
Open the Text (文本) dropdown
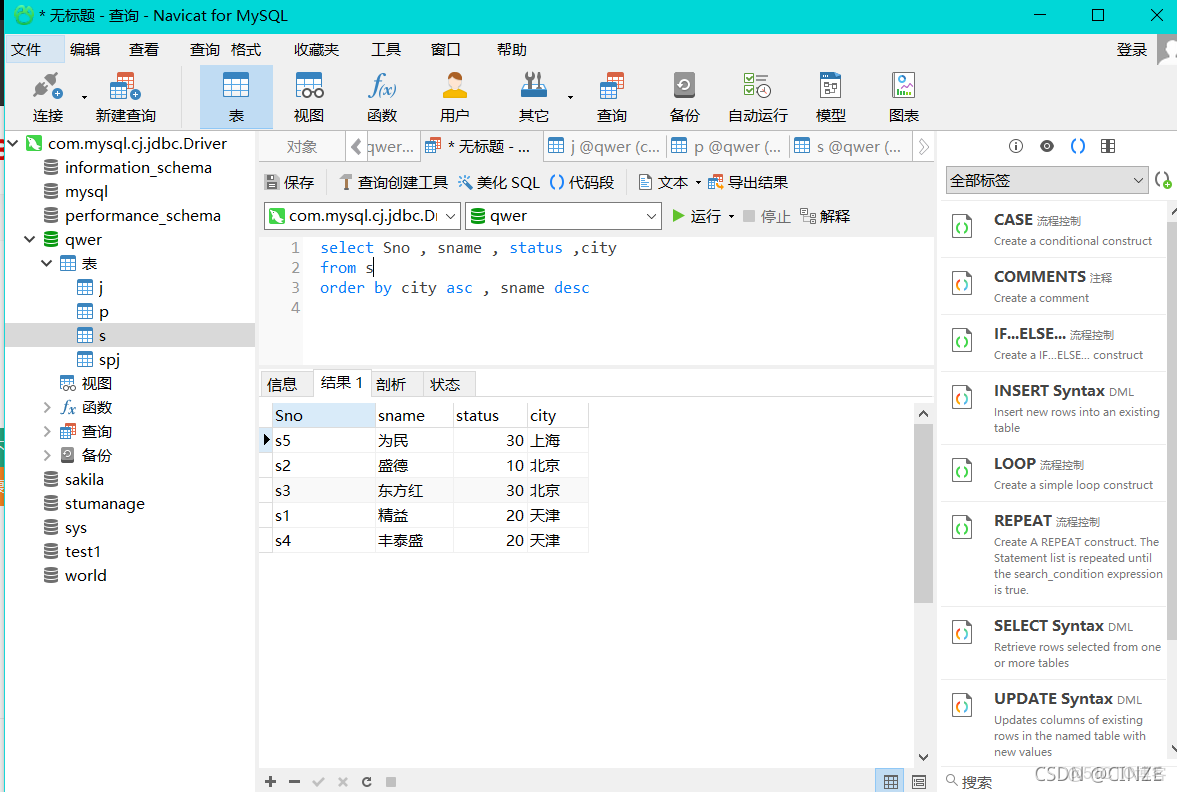[670, 182]
